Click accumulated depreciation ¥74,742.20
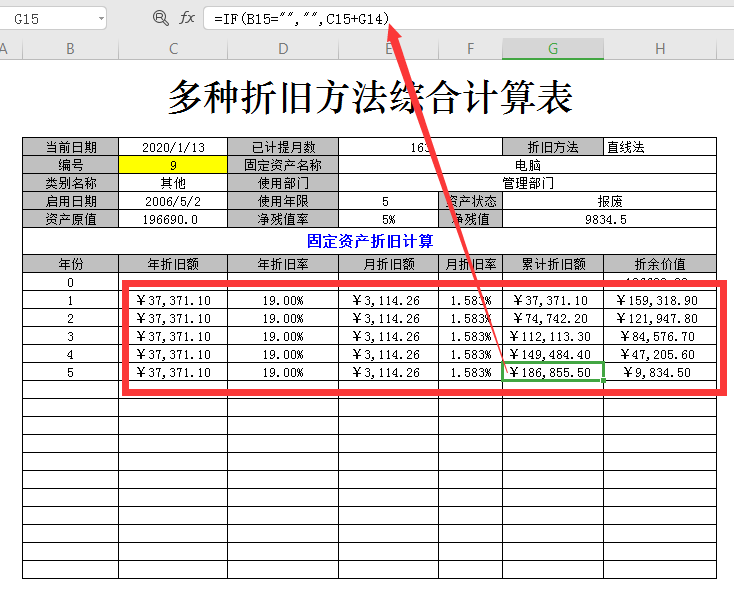Viewport: 734px width, 589px height. click(x=553, y=318)
